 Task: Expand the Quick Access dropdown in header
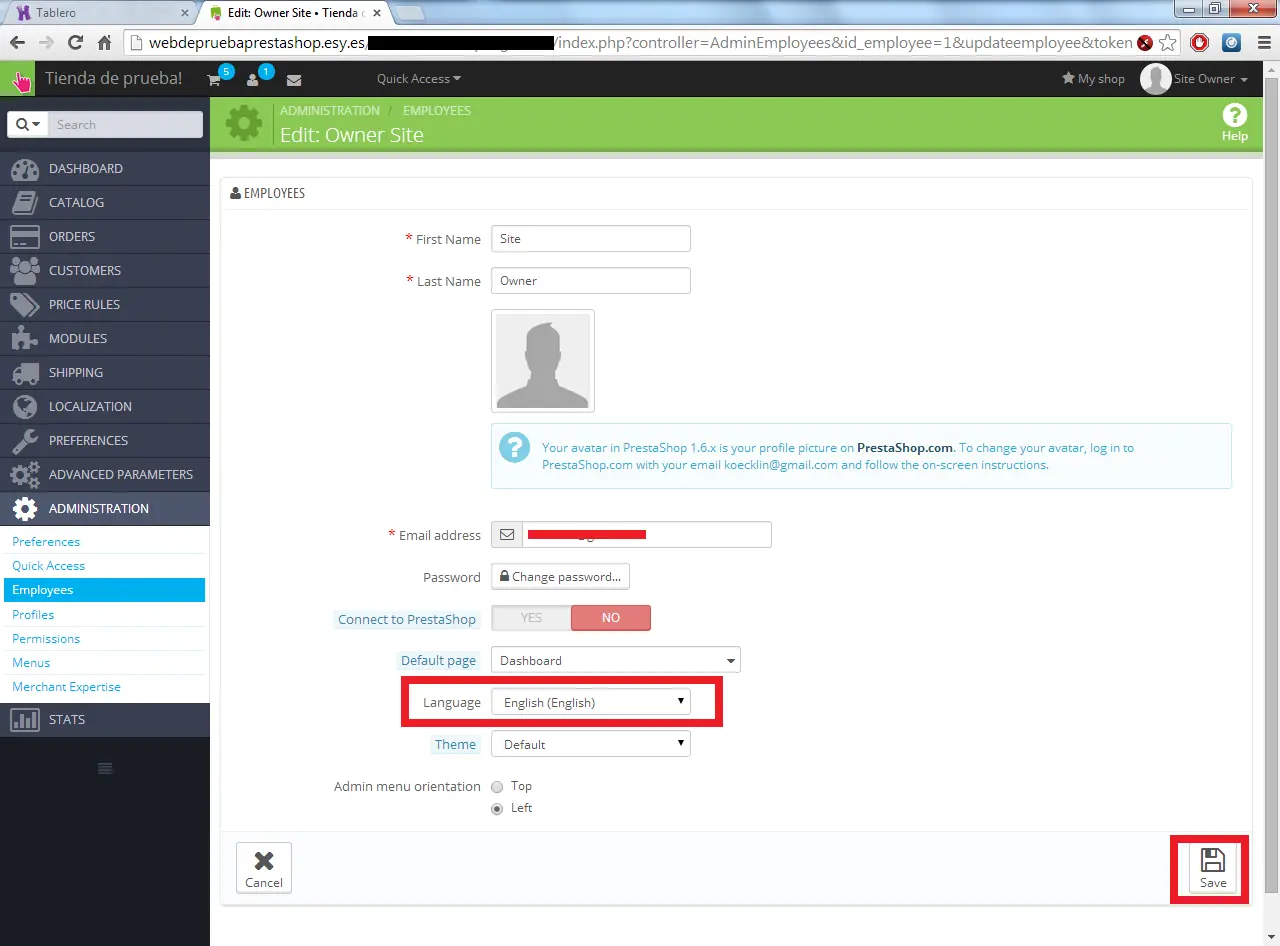[419, 79]
